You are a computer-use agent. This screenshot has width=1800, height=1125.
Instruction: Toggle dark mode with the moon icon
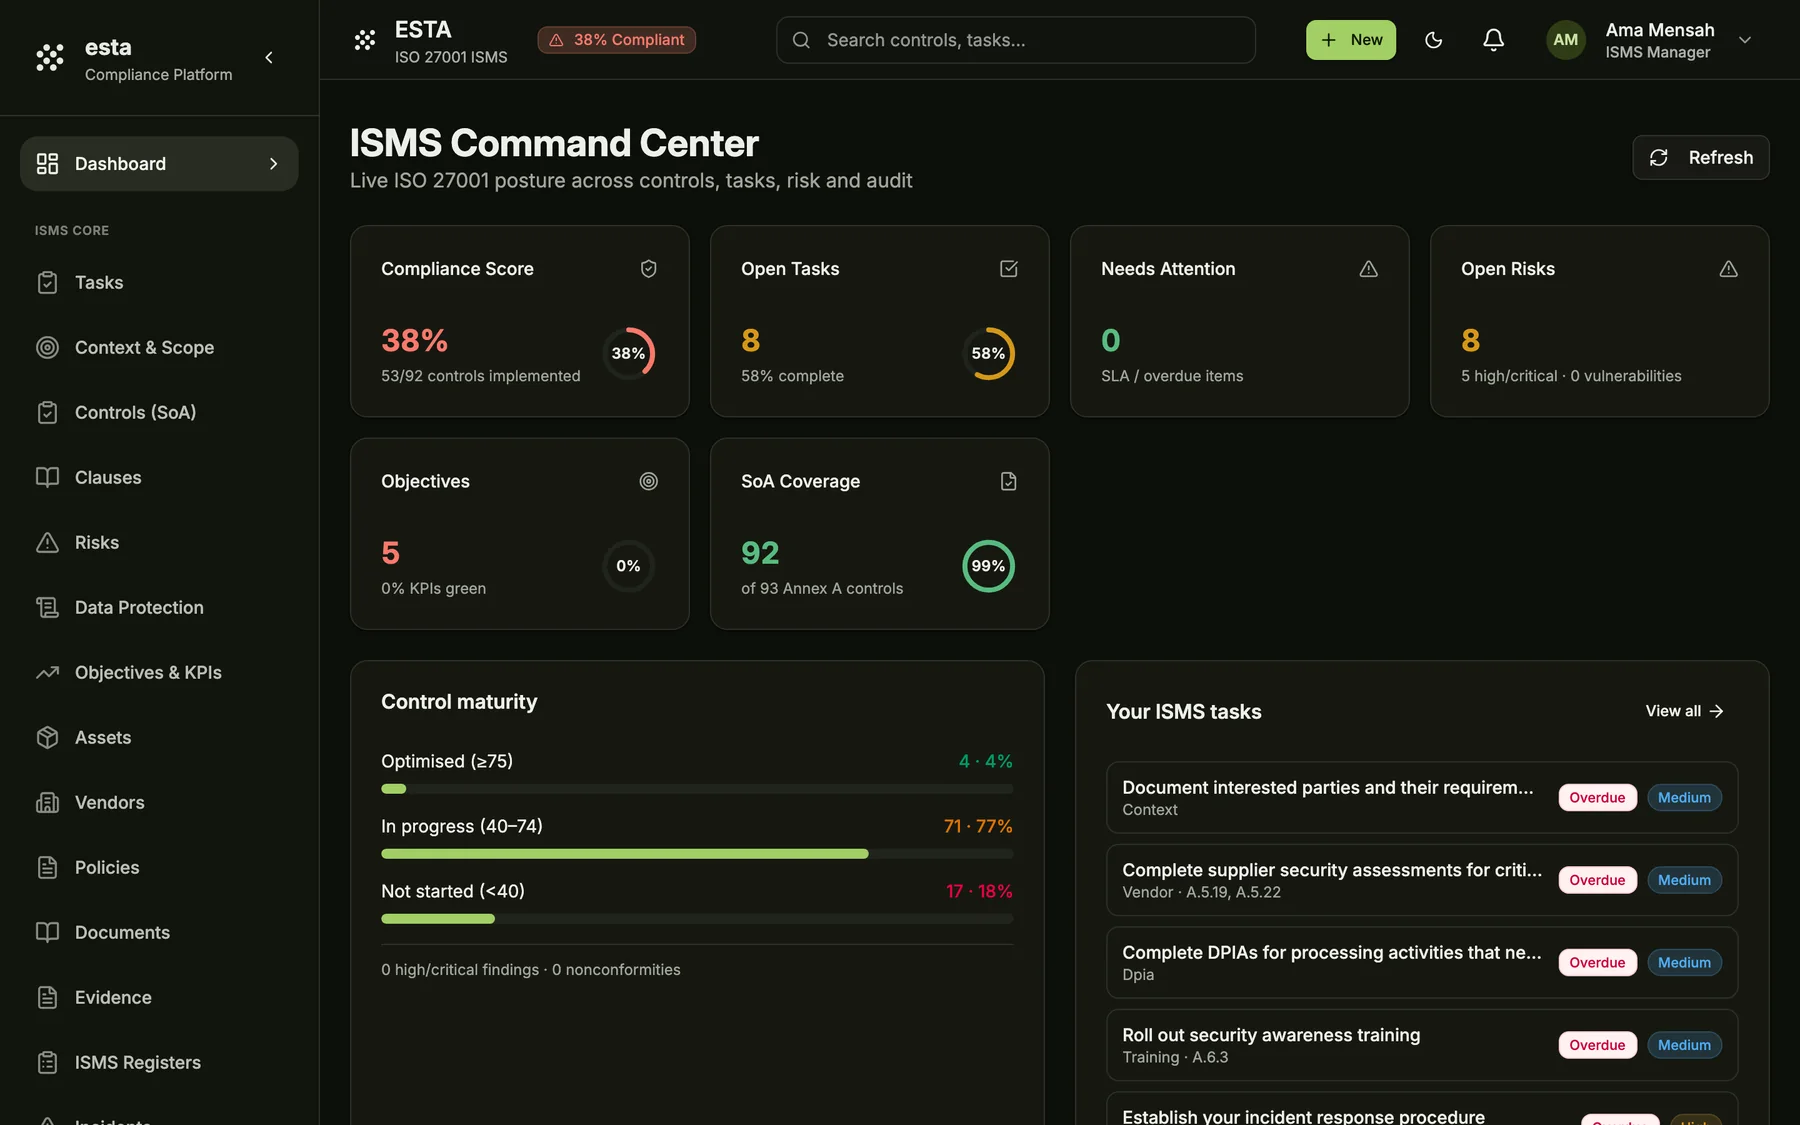point(1434,40)
